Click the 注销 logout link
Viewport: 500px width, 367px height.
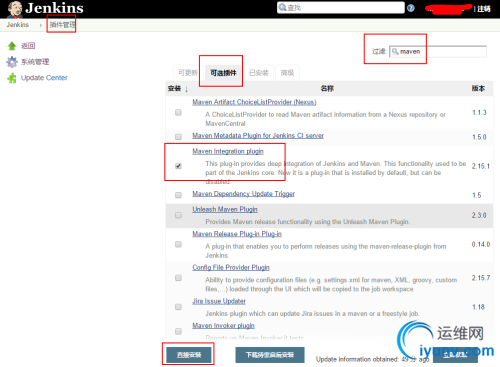484,9
